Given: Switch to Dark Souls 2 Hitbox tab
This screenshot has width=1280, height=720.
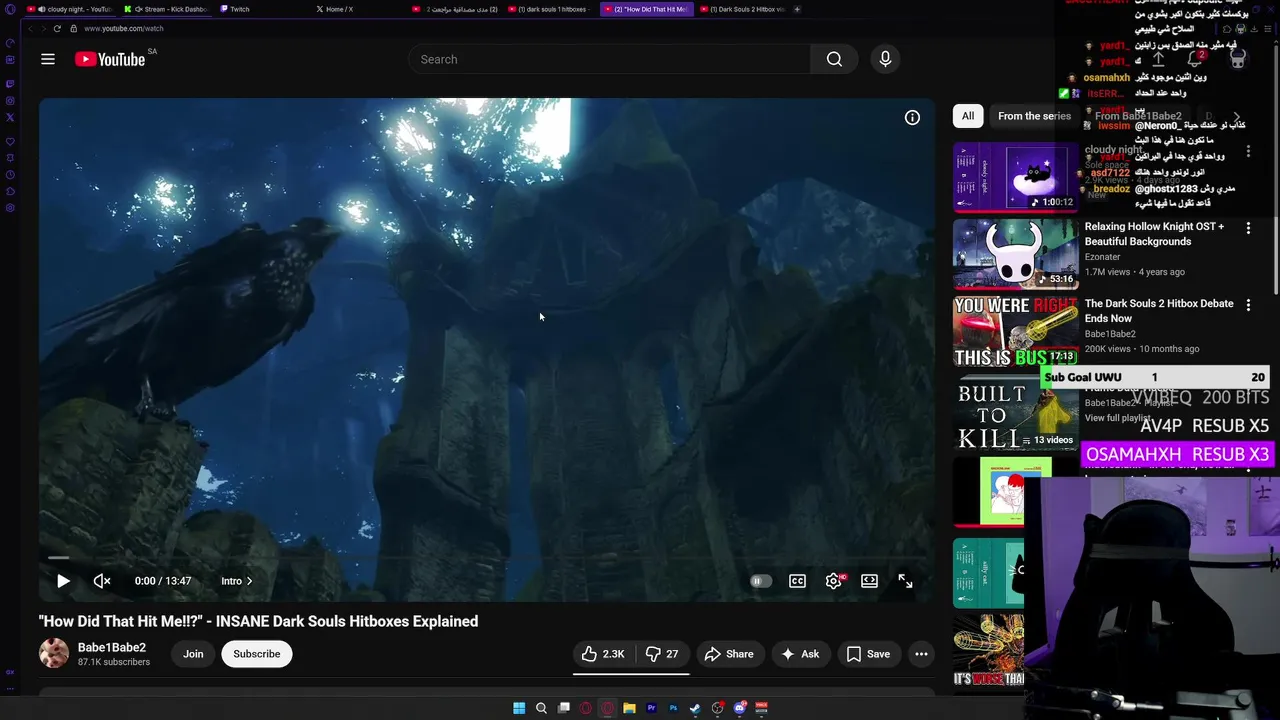Looking at the screenshot, I should click(742, 9).
